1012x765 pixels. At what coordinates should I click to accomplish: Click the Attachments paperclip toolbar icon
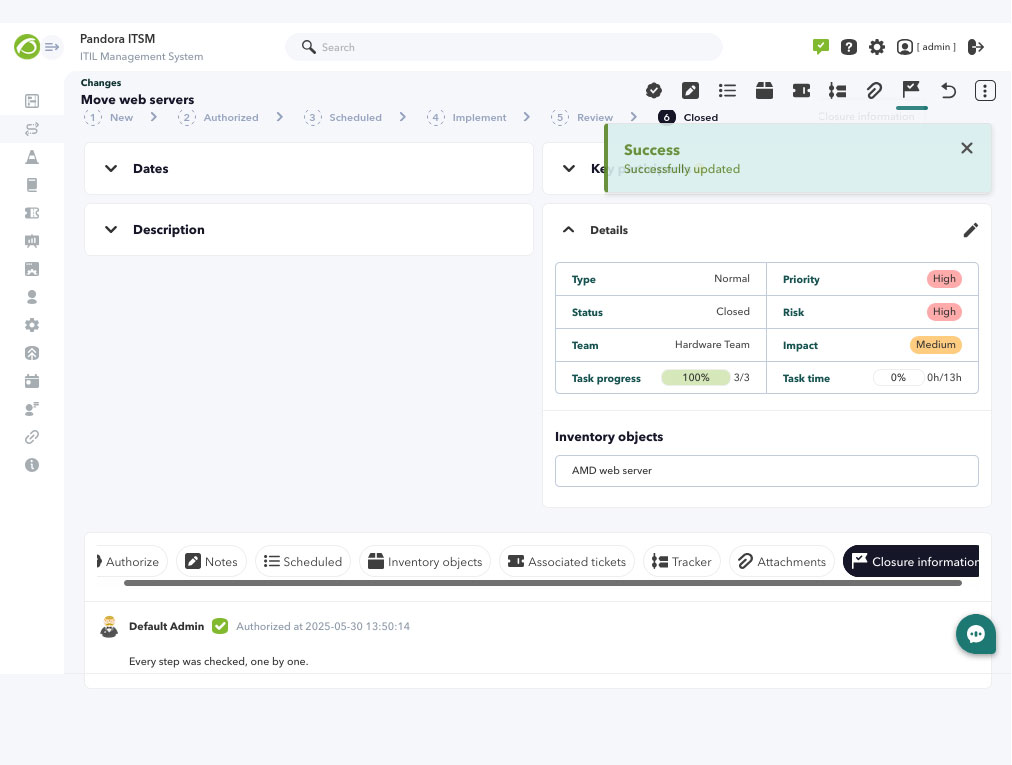pos(875,90)
